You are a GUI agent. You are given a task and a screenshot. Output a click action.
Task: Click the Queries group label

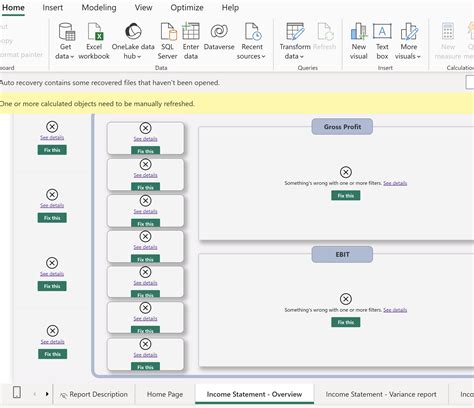(x=308, y=68)
